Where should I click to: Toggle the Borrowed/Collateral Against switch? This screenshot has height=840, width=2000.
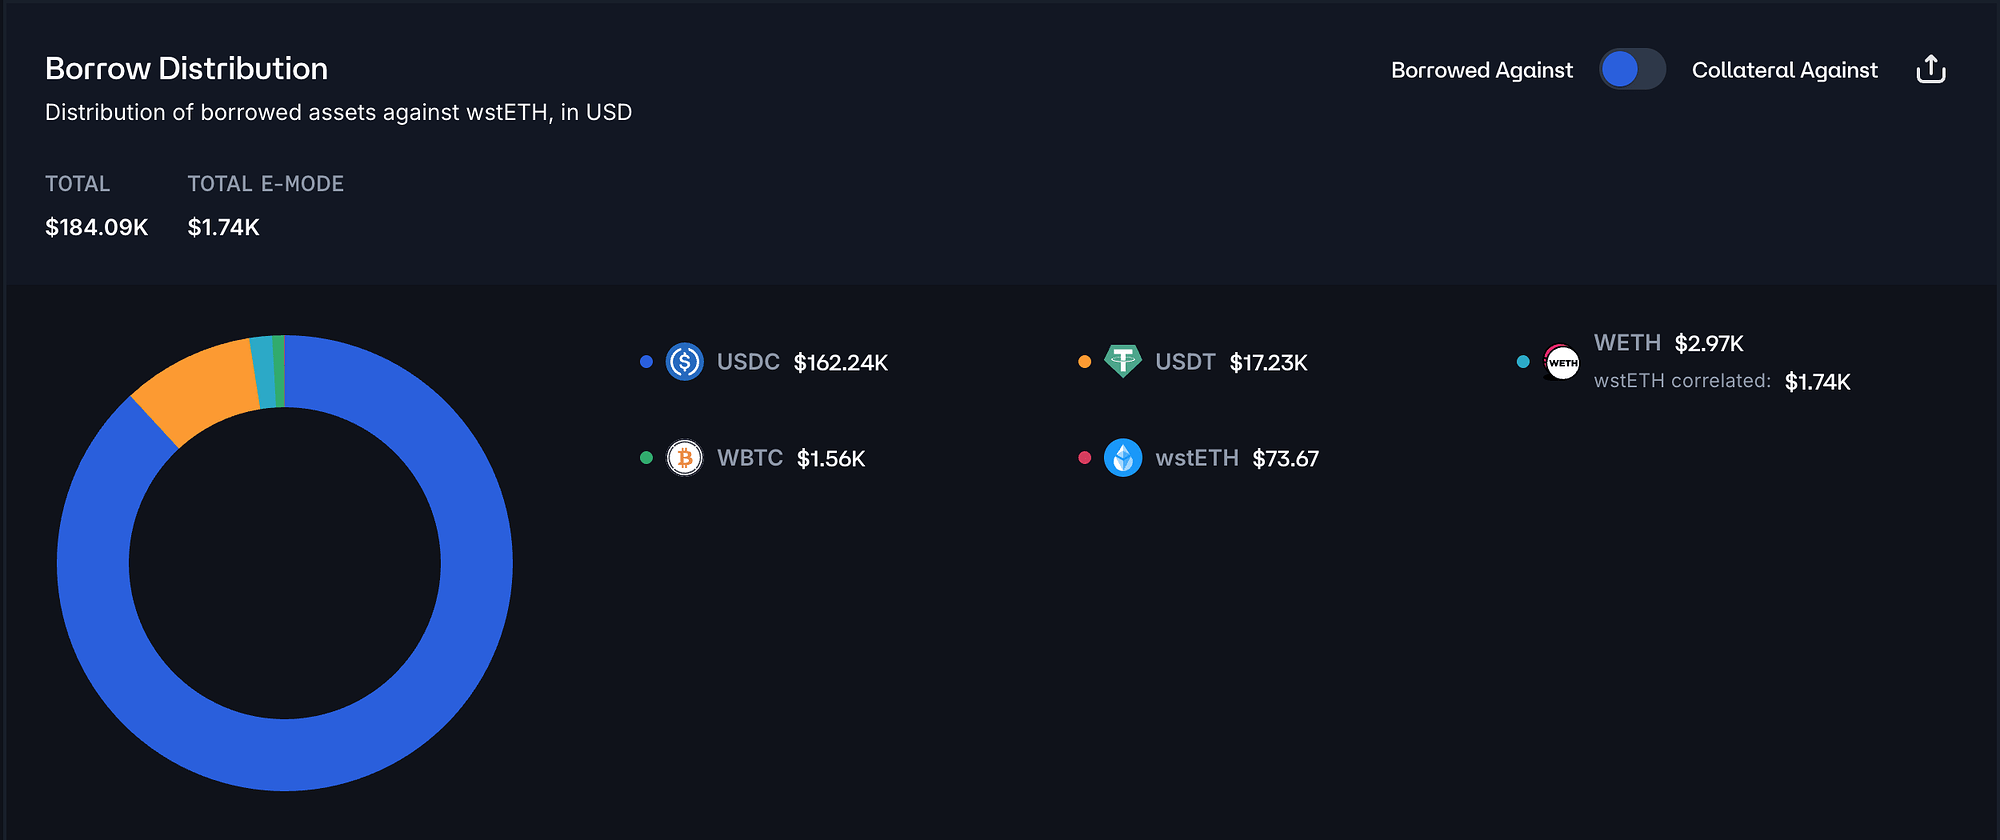1632,70
